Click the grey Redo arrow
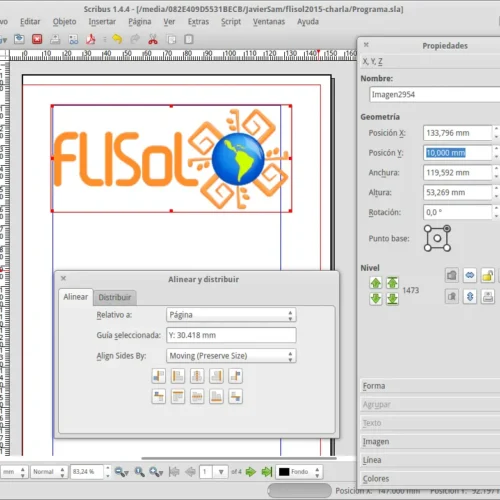The image size is (500, 500). pyautogui.click(x=135, y=39)
